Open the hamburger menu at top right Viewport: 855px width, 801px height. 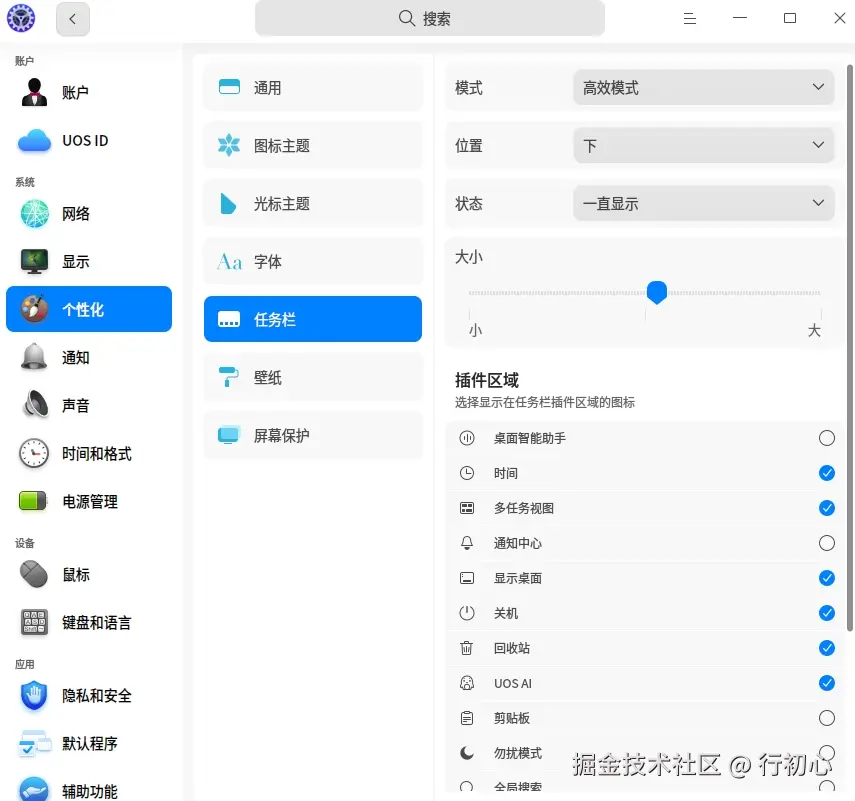pyautogui.click(x=689, y=18)
